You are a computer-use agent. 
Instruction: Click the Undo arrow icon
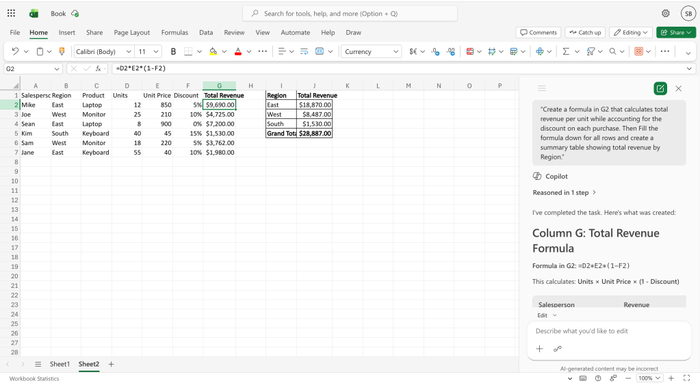coord(15,51)
